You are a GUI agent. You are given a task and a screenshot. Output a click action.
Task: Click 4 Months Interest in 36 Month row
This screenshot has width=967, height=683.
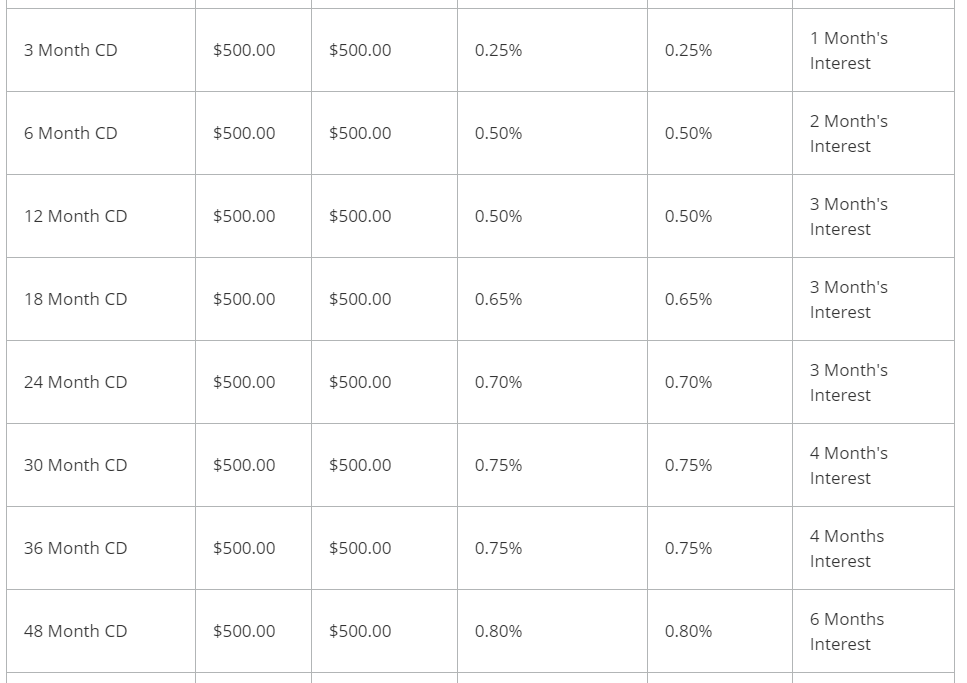pos(847,548)
